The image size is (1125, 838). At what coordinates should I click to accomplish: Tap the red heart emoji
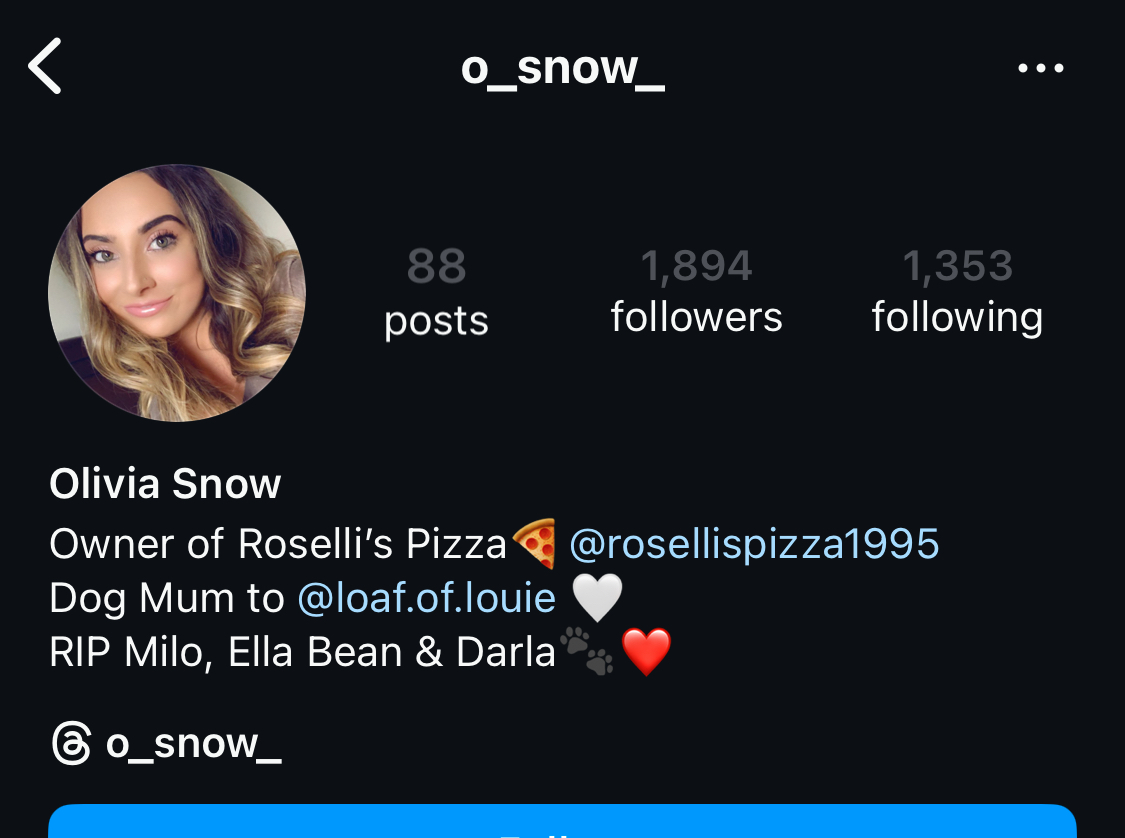coord(646,651)
